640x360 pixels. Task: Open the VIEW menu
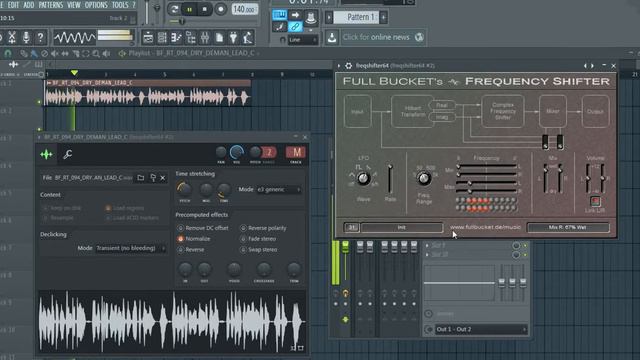(x=73, y=5)
